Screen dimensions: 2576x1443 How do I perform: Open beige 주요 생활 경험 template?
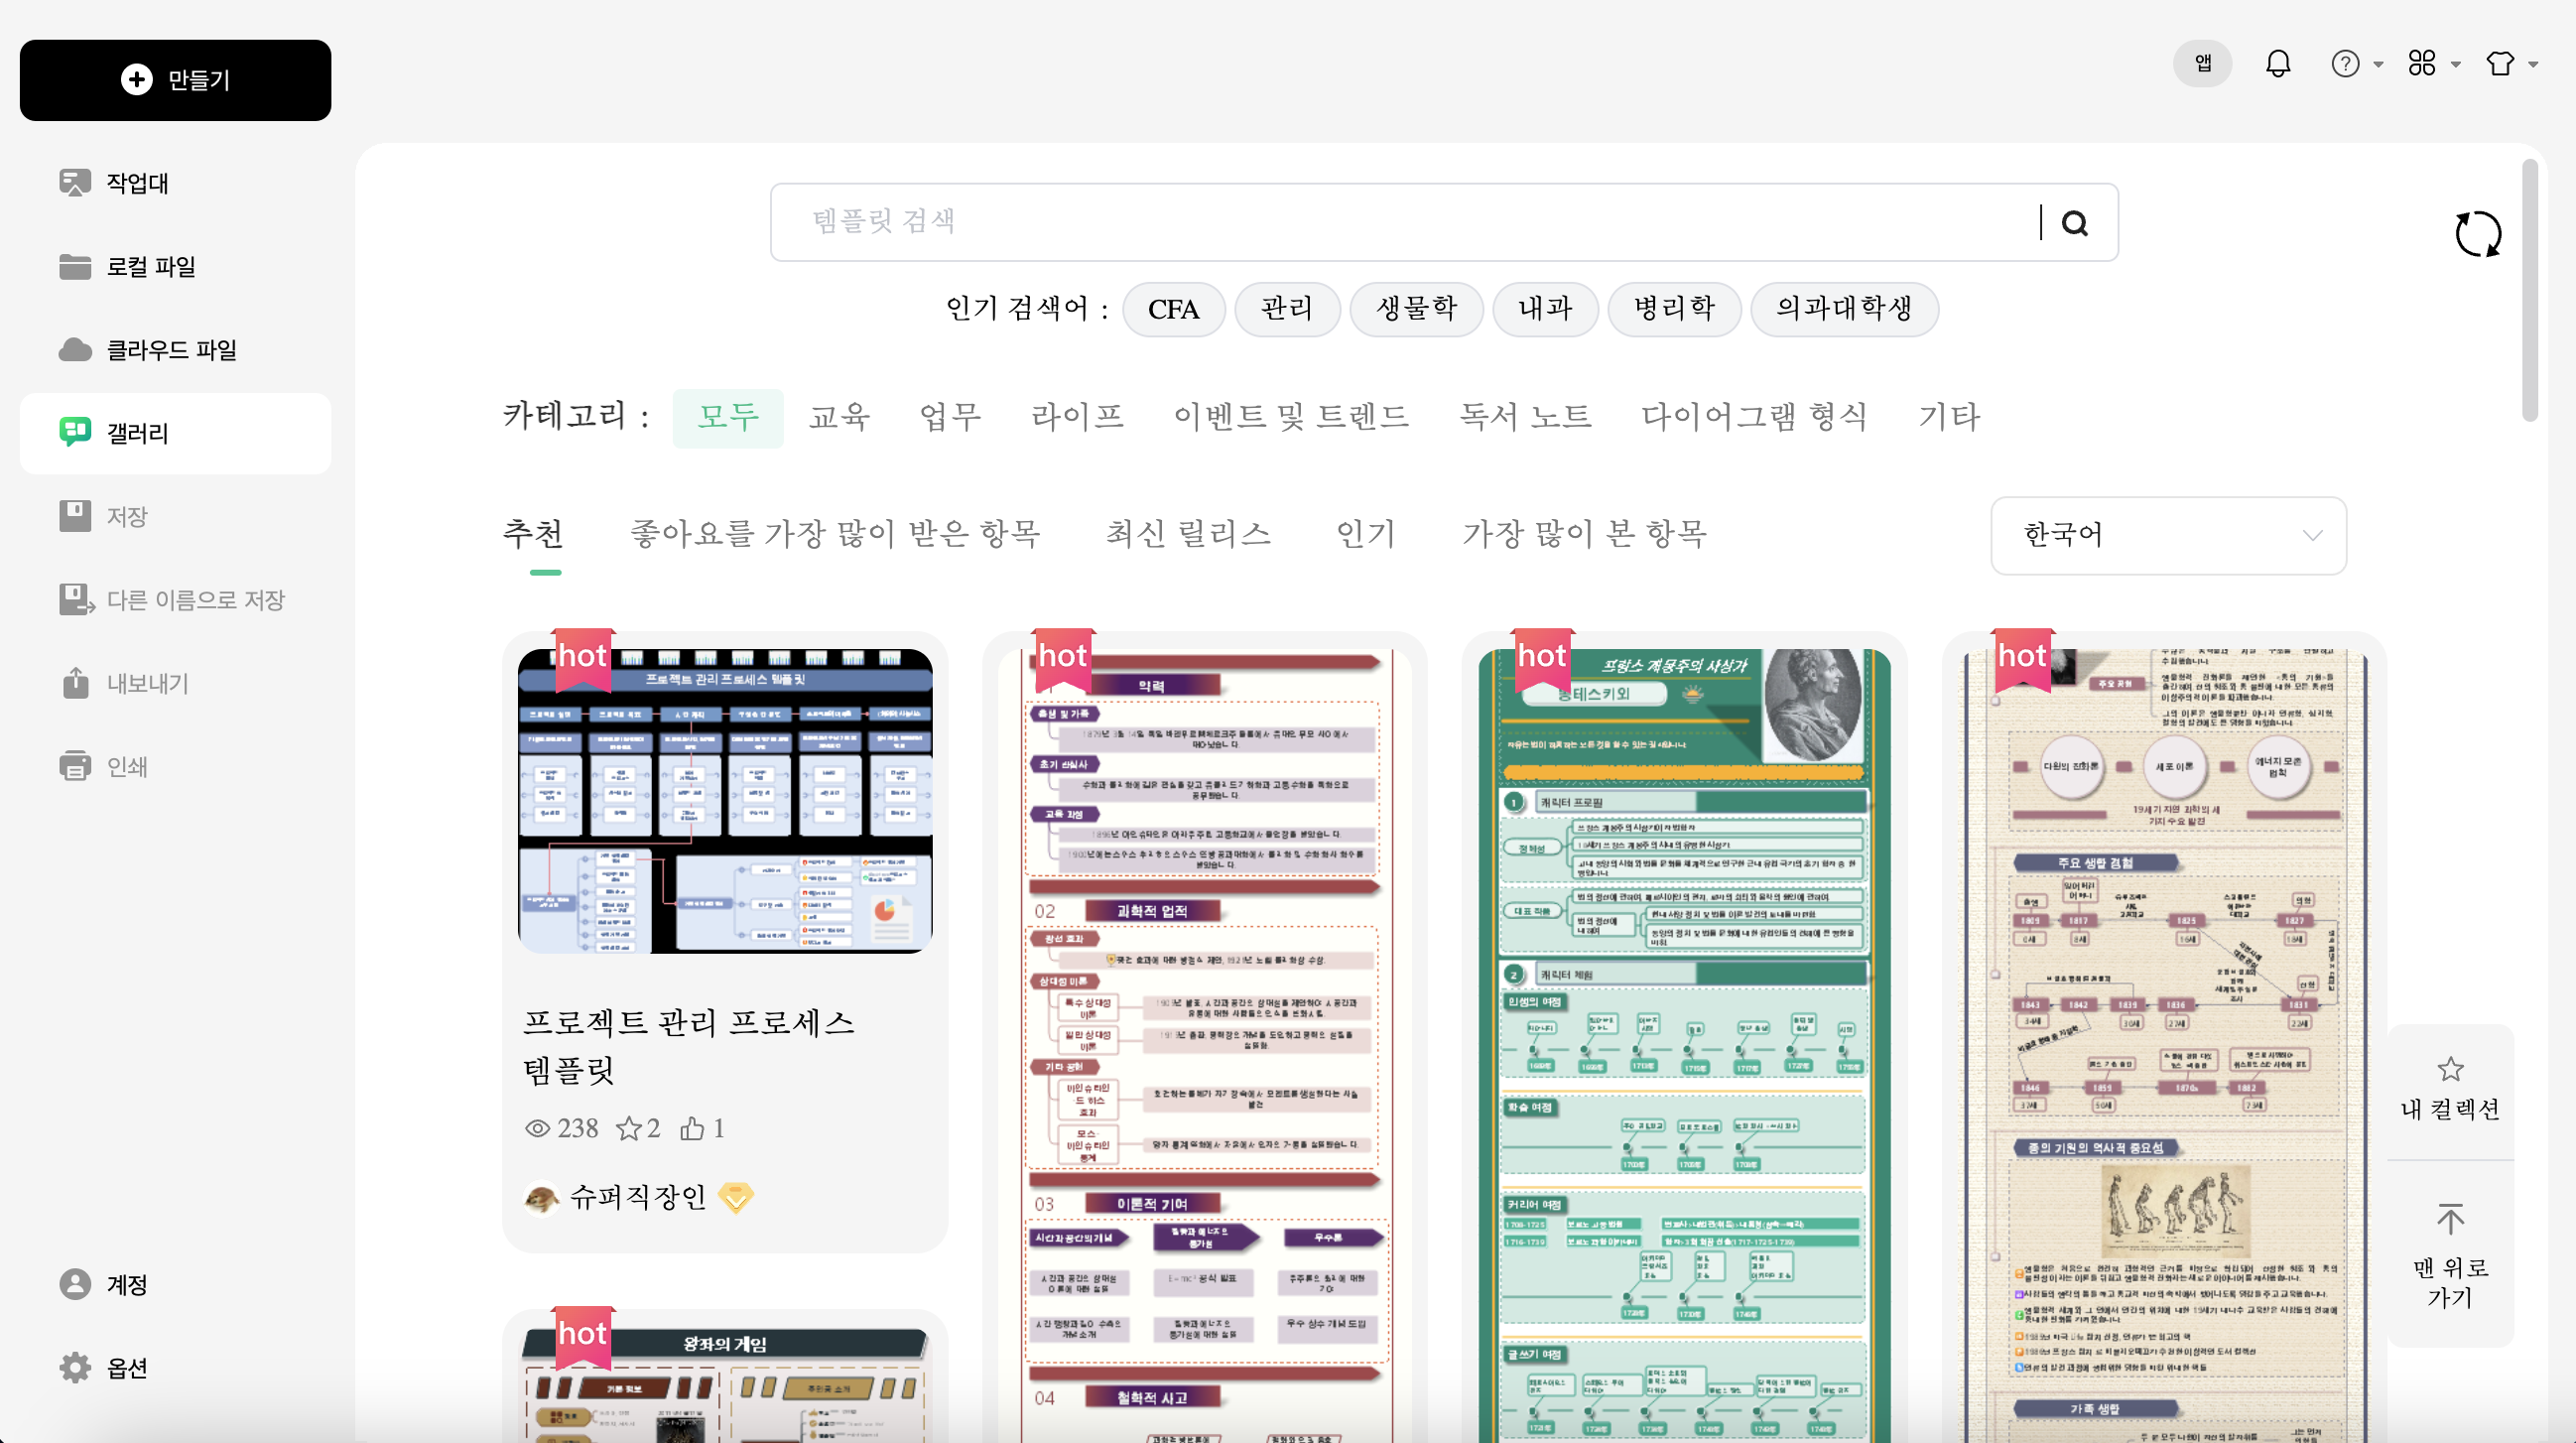point(2164,1045)
